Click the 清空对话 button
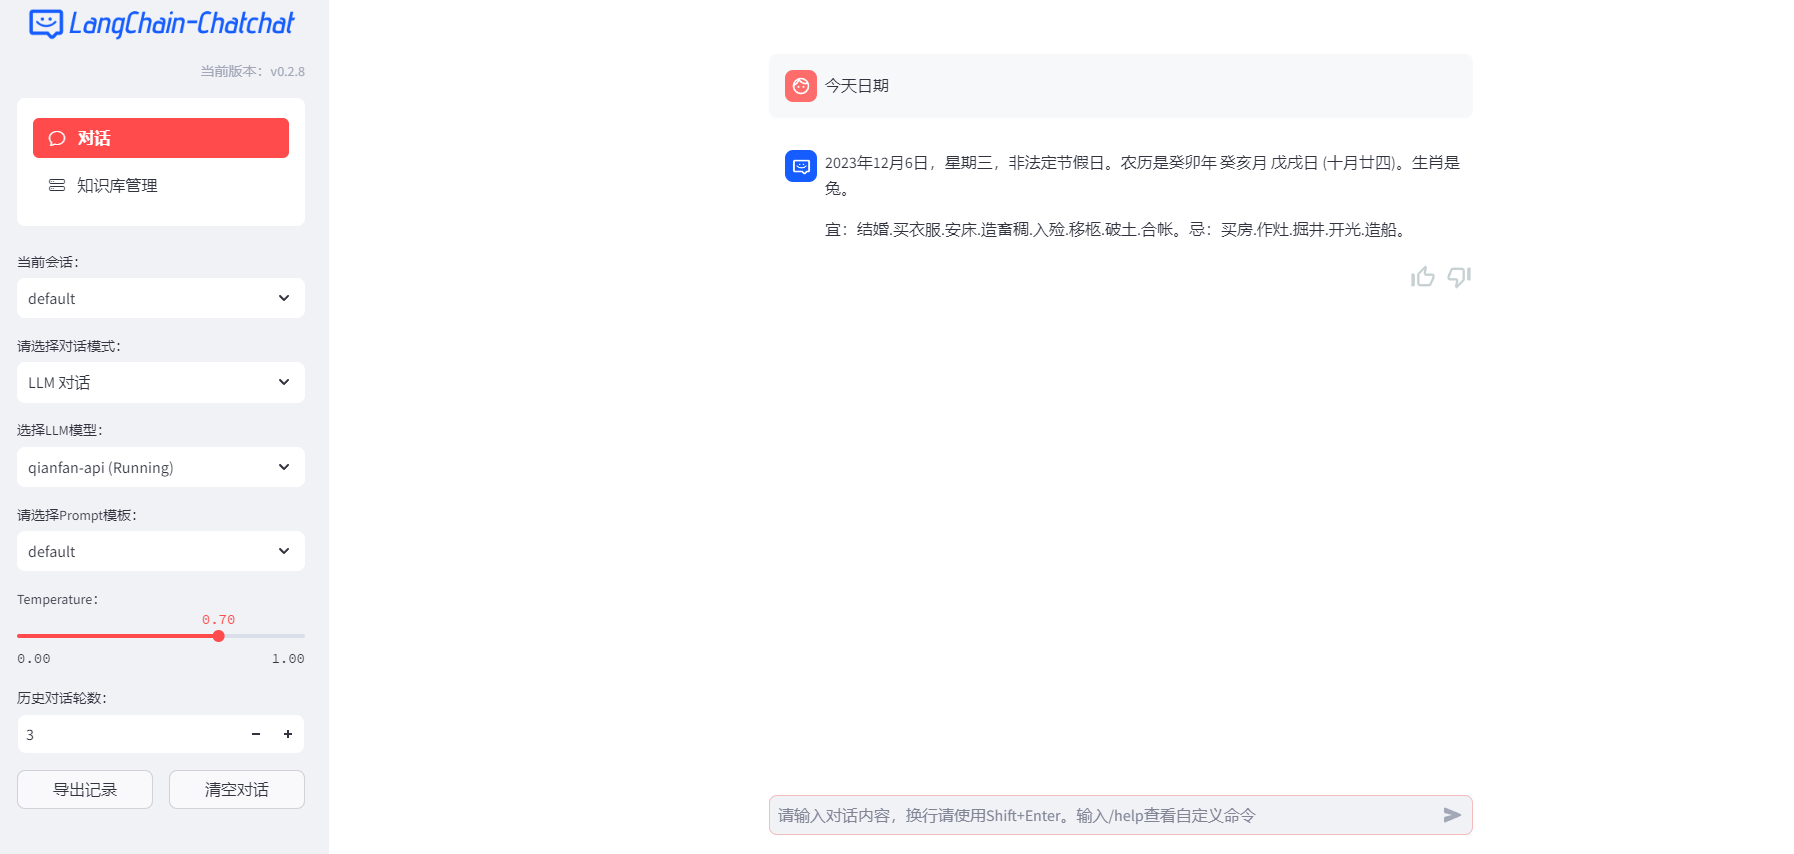 (x=237, y=789)
